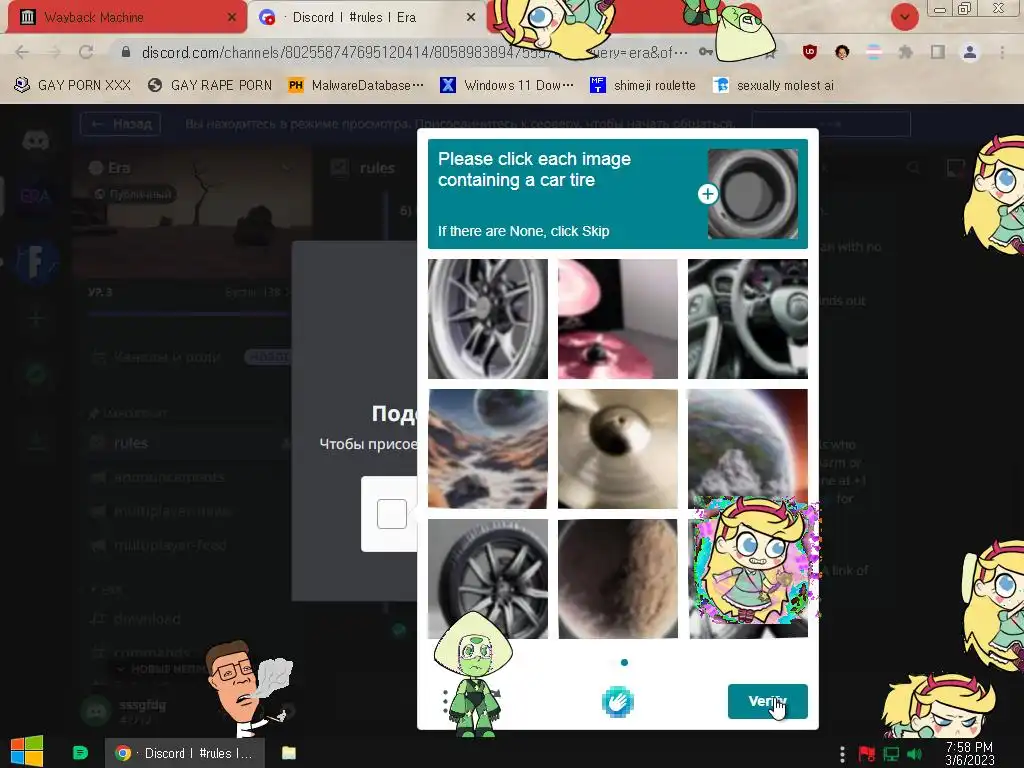Image resolution: width=1024 pixels, height=768 pixels.
Task: Select the steering wheel interior captcha image
Action: (x=748, y=319)
